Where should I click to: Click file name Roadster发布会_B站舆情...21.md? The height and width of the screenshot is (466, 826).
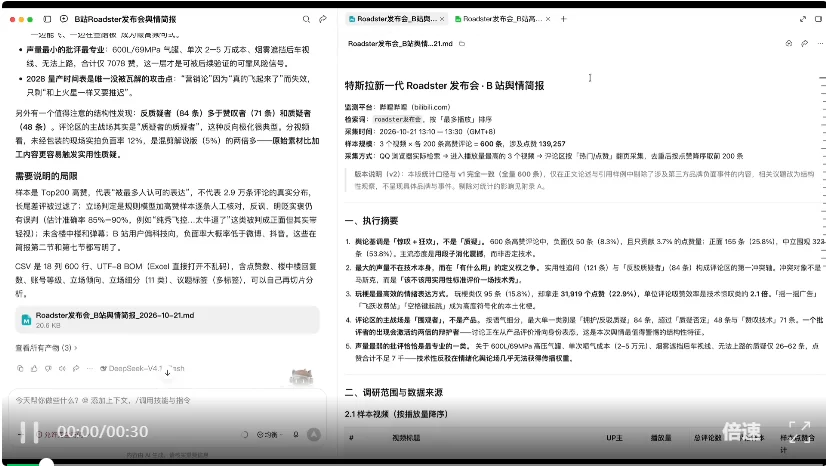400,44
